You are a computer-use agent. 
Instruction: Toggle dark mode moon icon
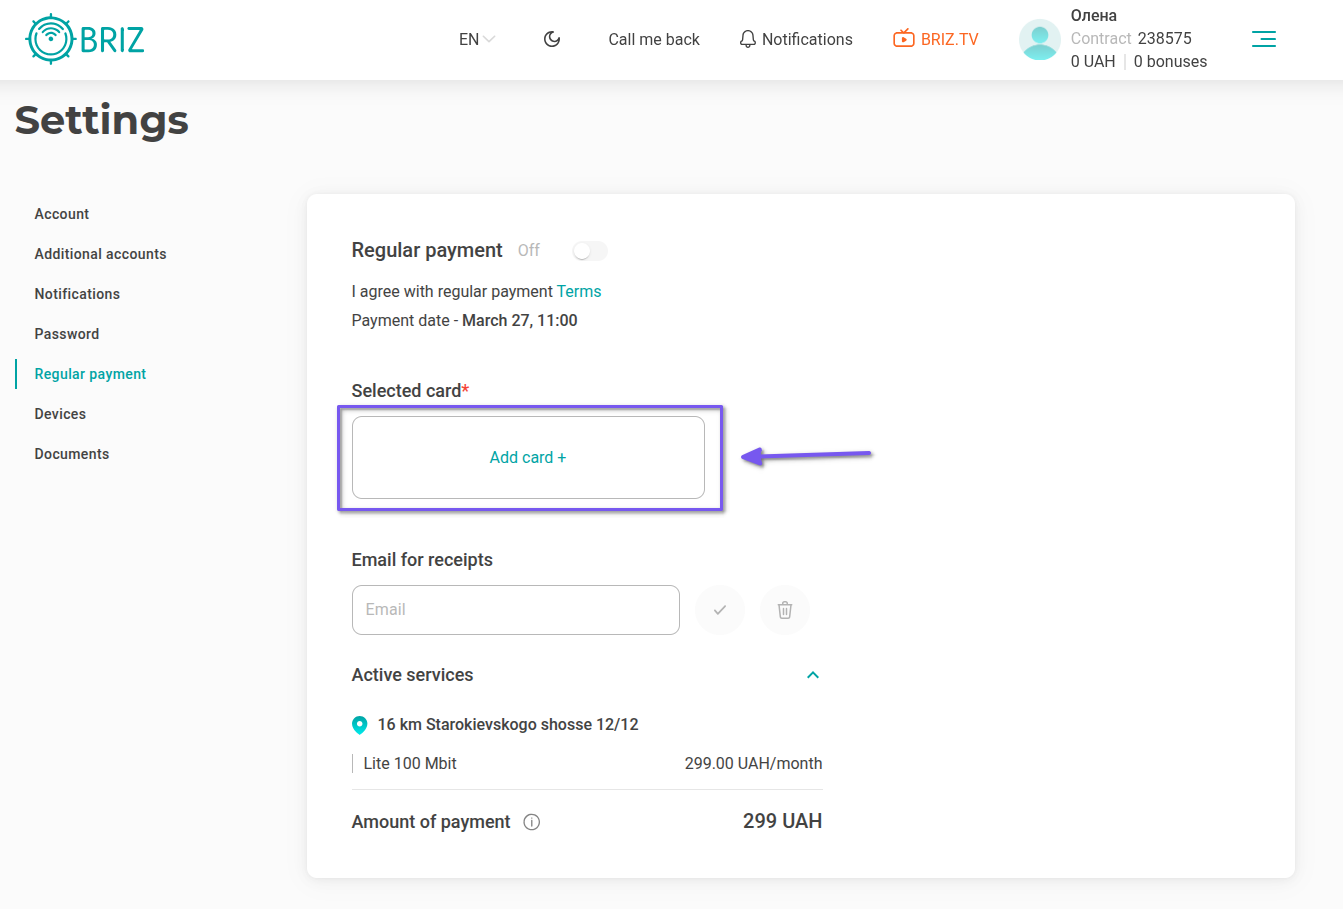coord(552,39)
